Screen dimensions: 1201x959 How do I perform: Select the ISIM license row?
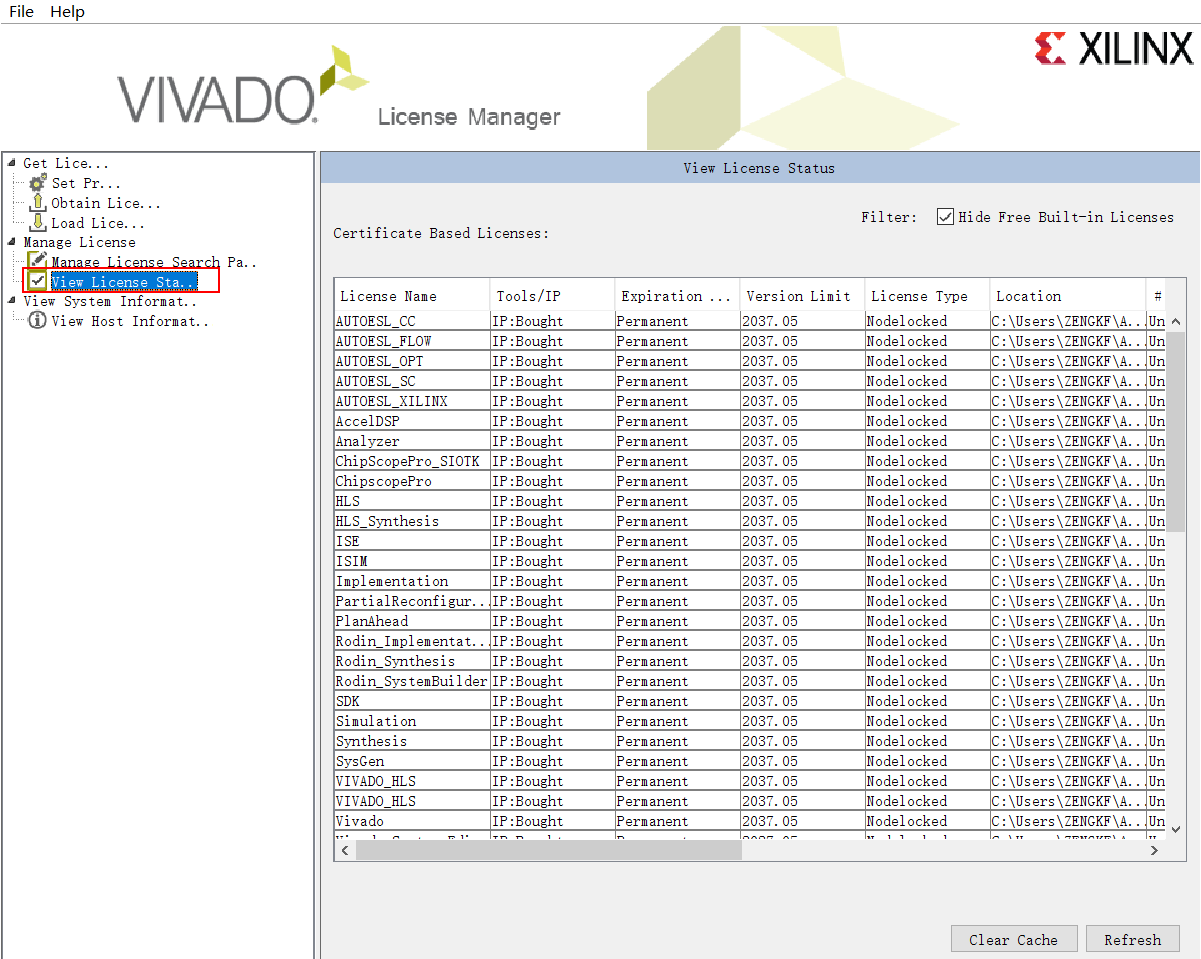pyautogui.click(x=750, y=561)
